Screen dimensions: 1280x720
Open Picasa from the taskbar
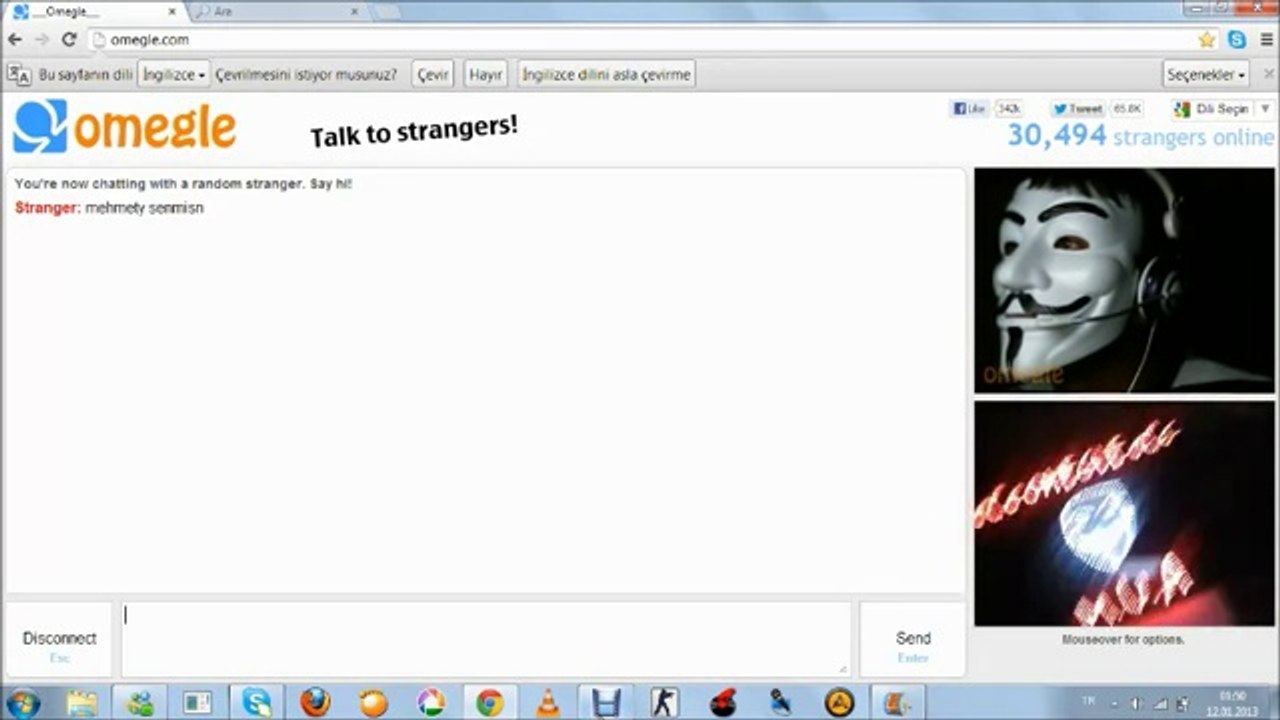click(x=431, y=702)
